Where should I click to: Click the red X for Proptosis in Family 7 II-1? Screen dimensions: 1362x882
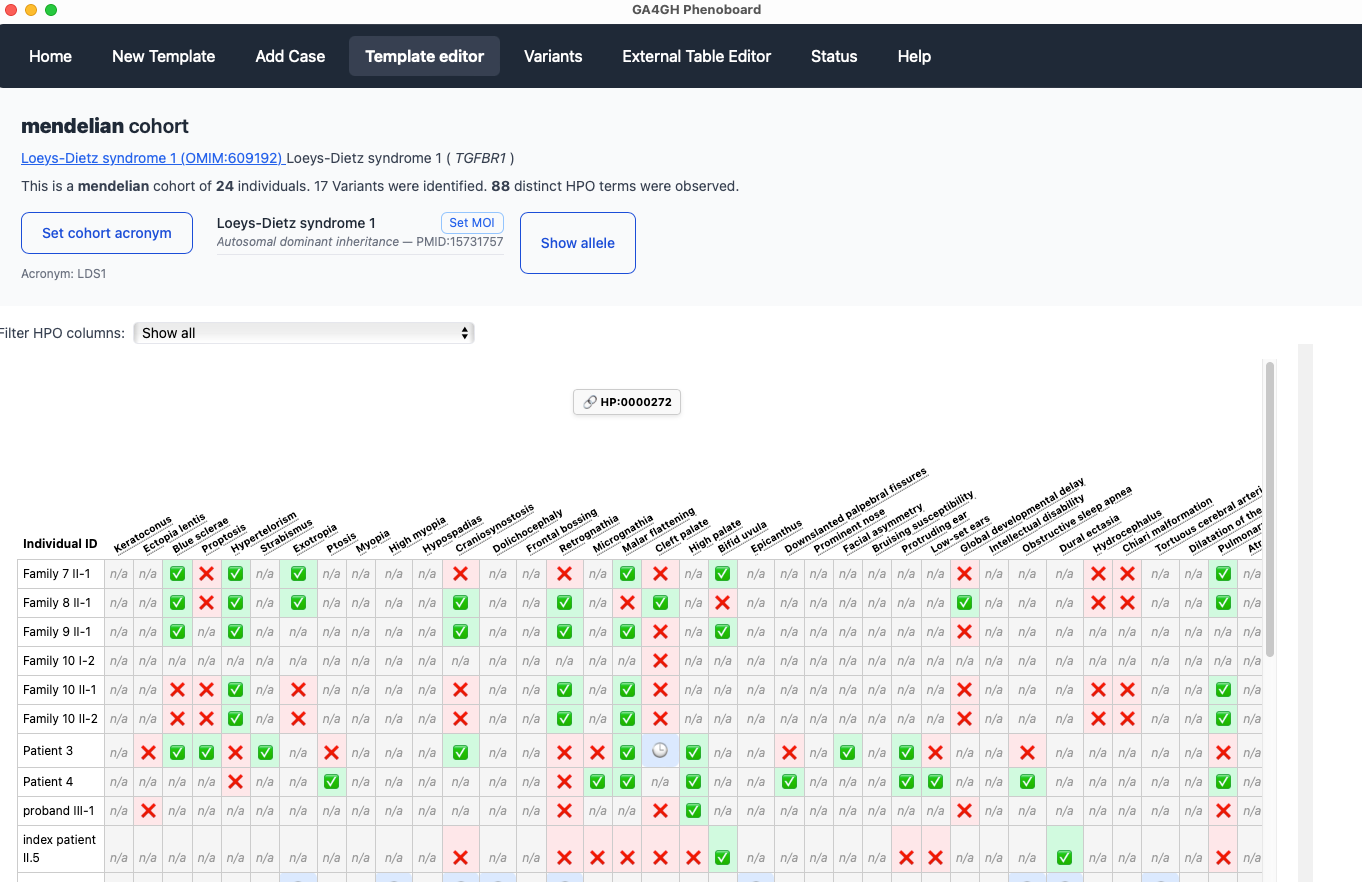[206, 573]
